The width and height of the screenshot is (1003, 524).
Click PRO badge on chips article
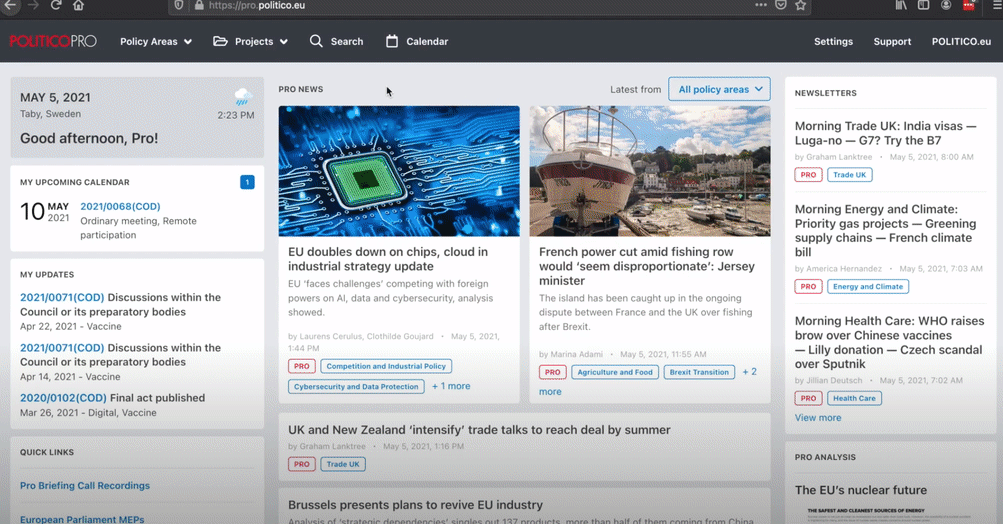point(301,367)
